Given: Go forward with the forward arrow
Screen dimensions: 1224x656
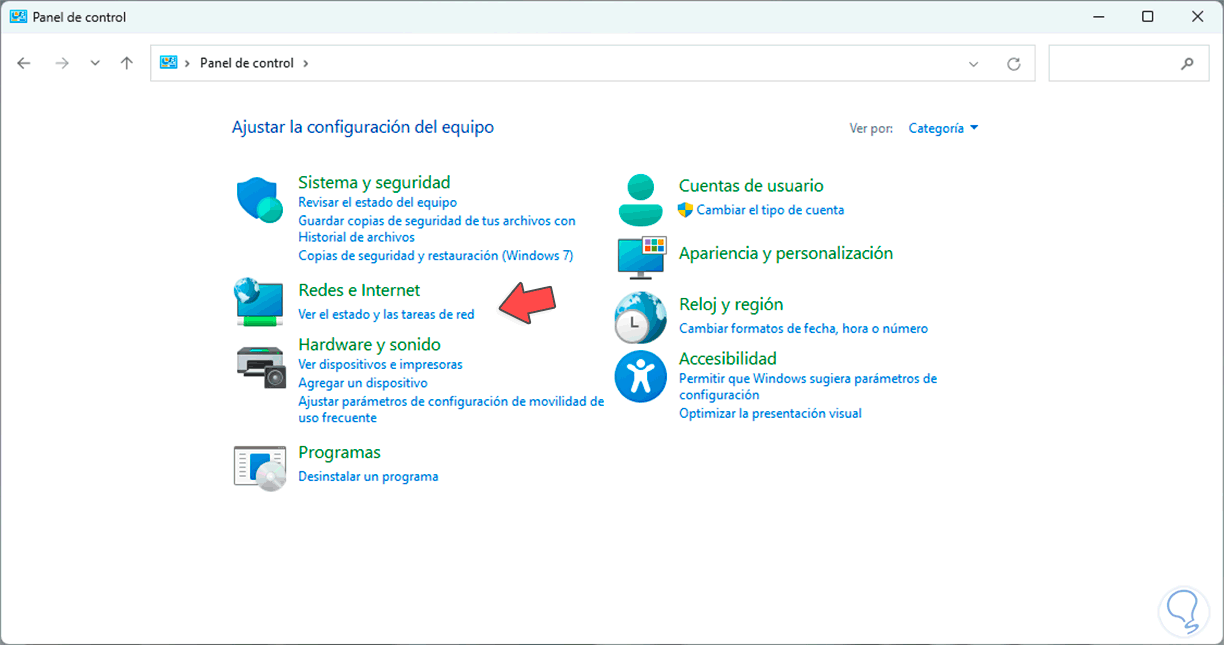Looking at the screenshot, I should pyautogui.click(x=62, y=63).
